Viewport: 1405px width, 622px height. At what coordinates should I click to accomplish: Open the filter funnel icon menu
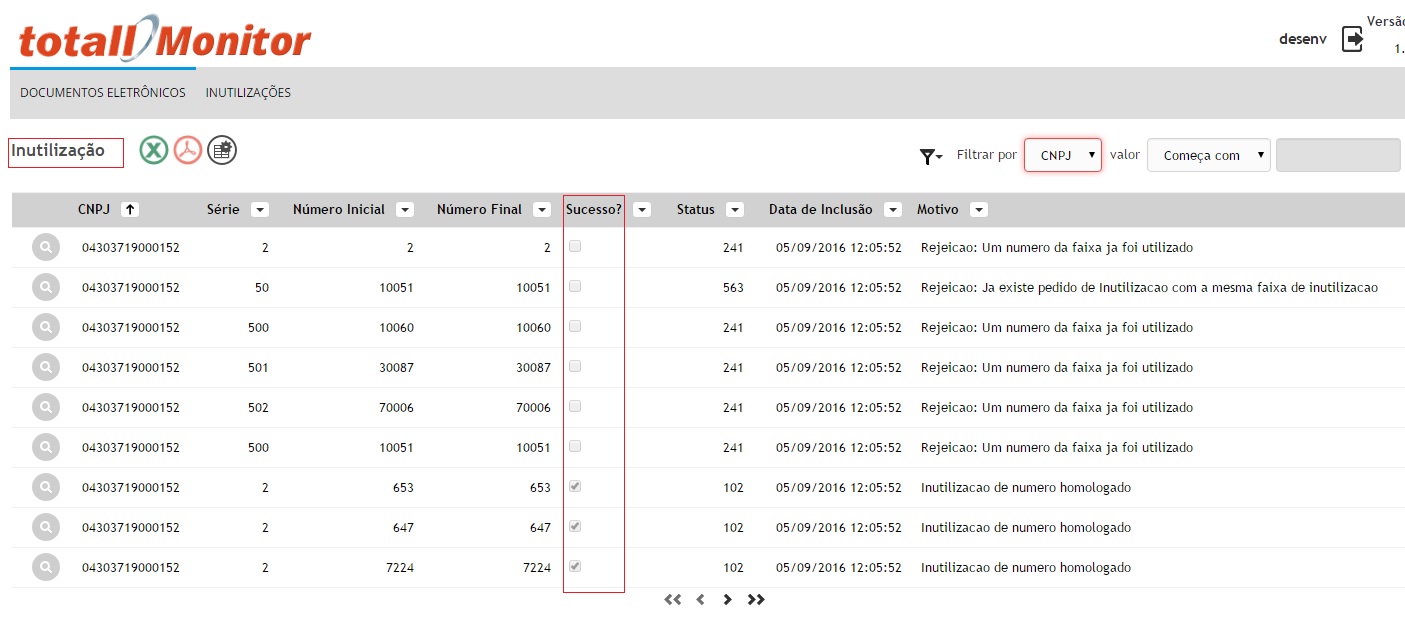(x=930, y=156)
